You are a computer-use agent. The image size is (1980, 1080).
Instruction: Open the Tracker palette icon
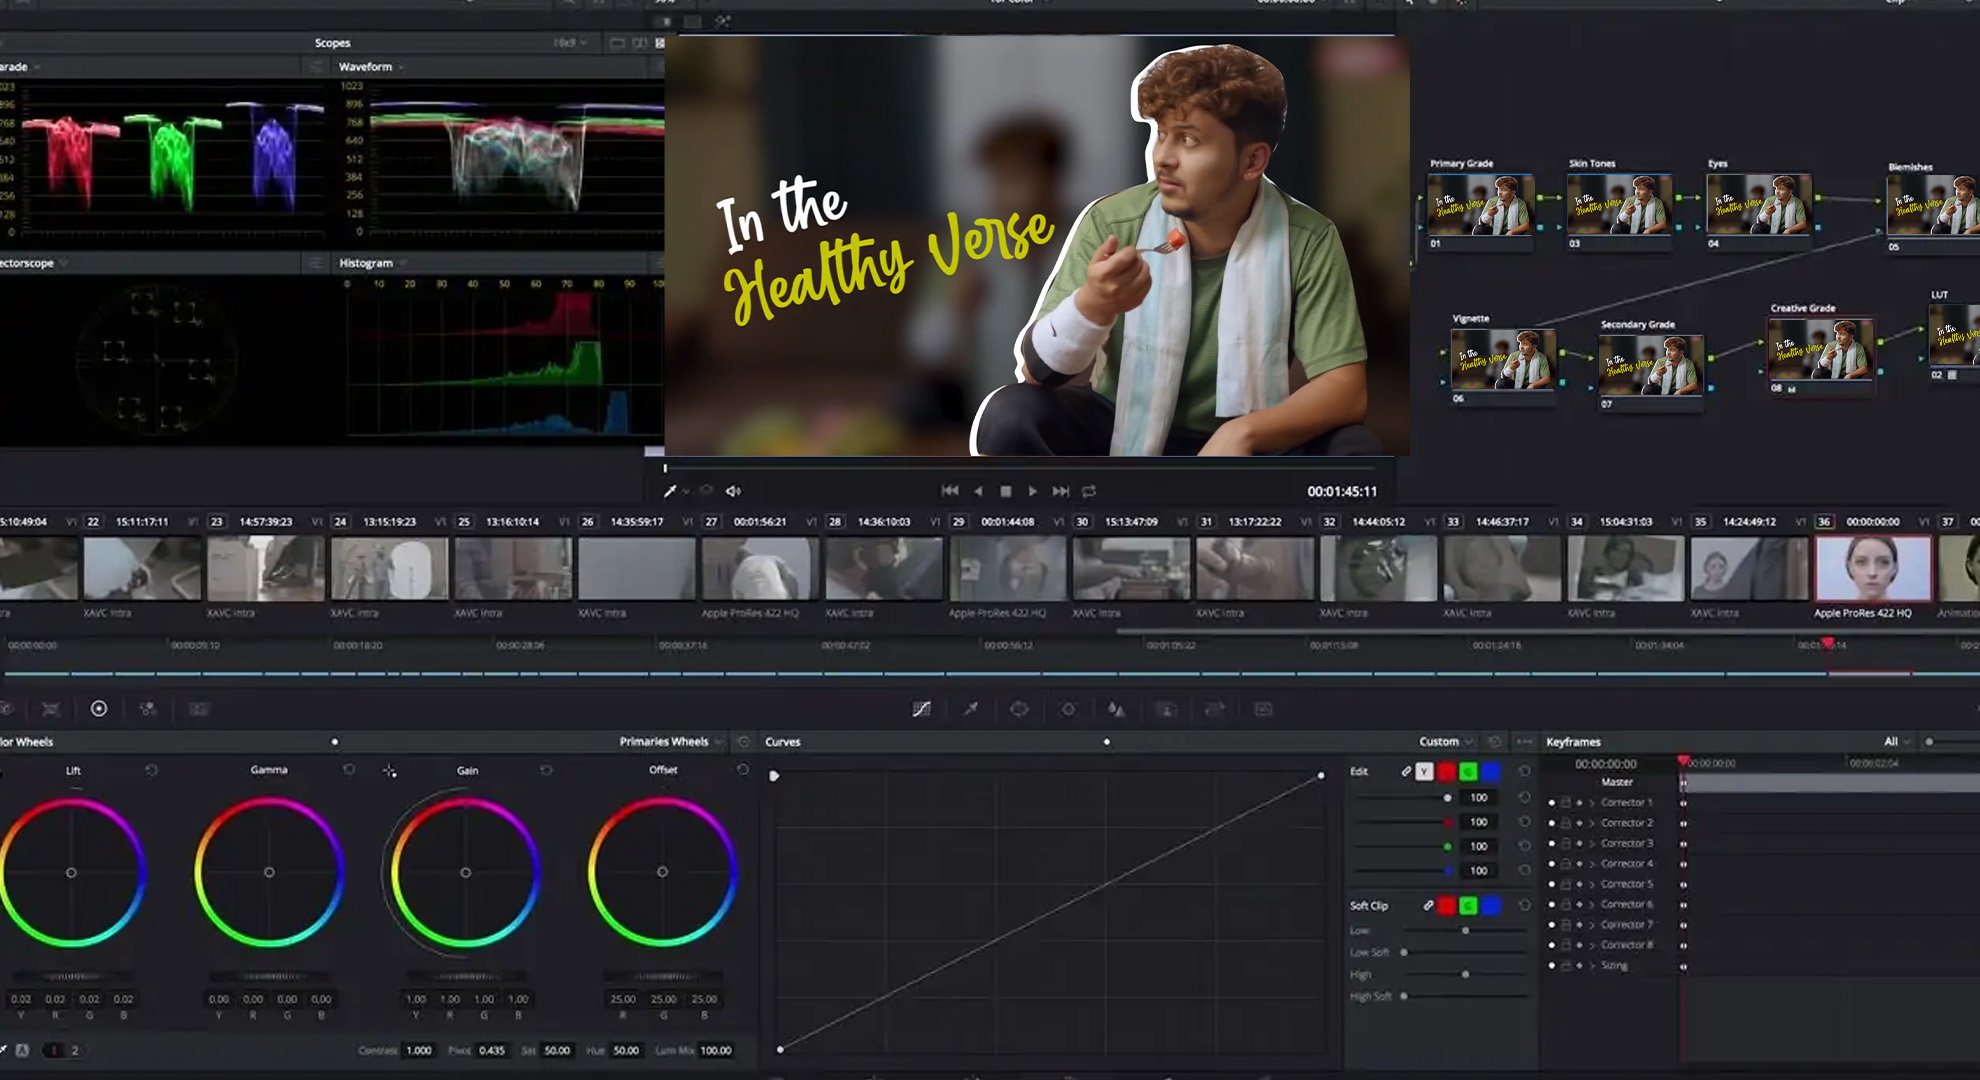pyautogui.click(x=1068, y=709)
